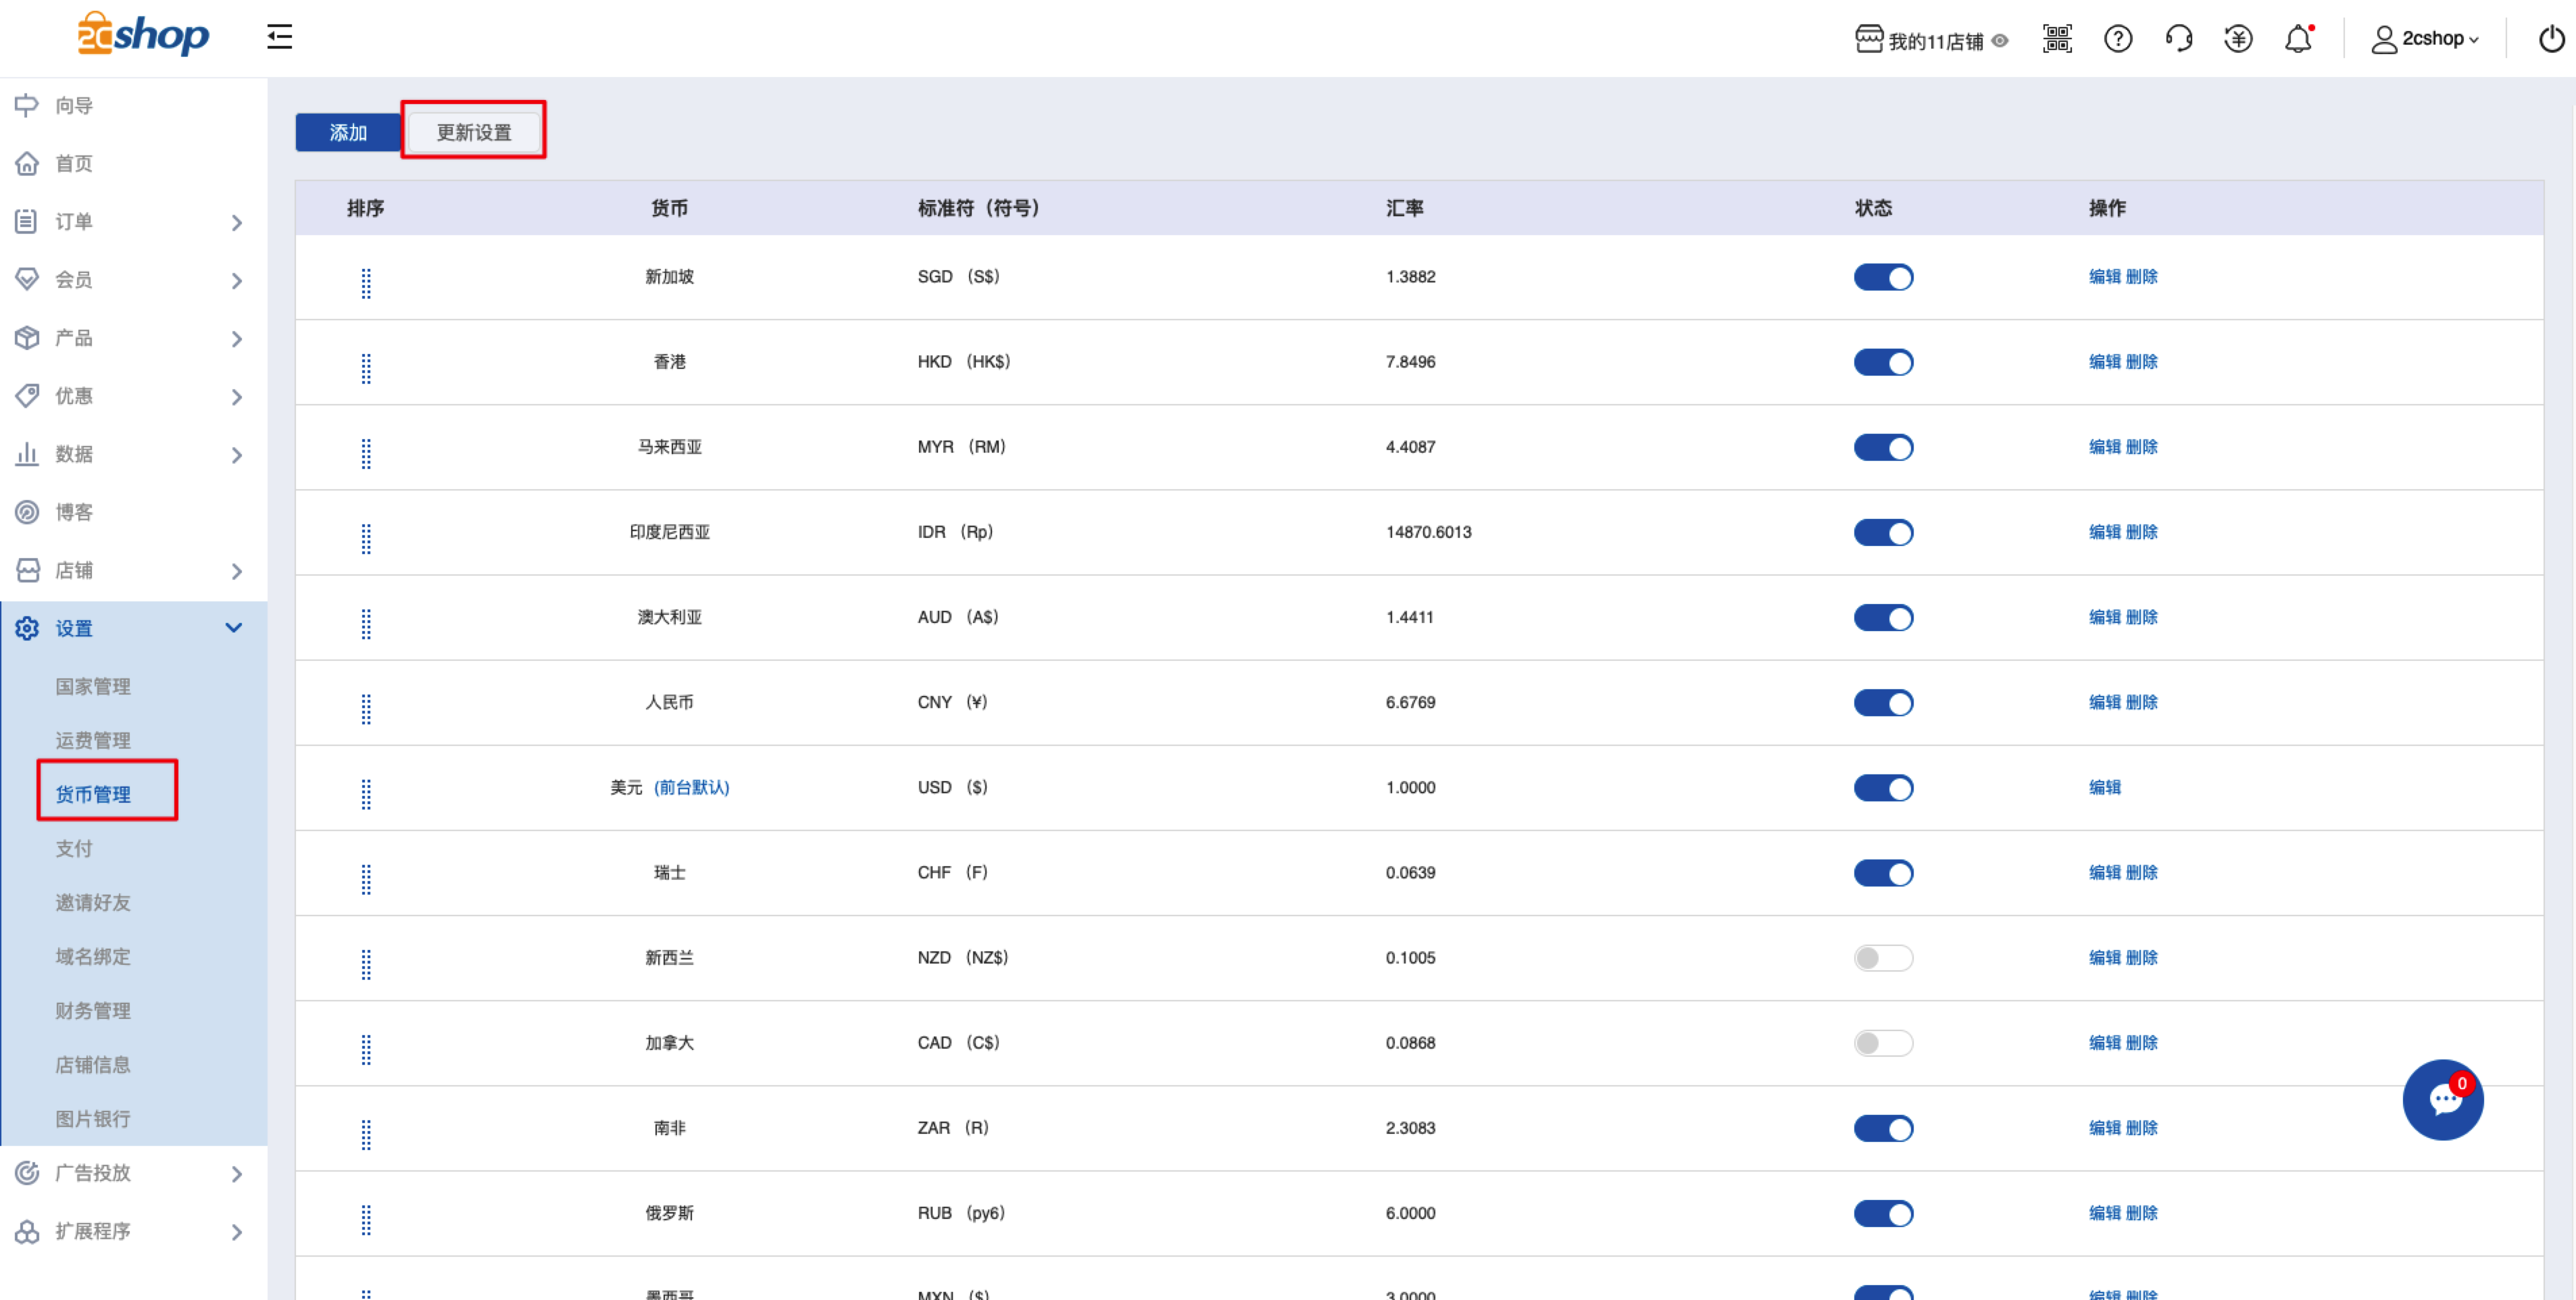Disable the MYR currency toggle
The image size is (2576, 1300).
(x=1883, y=447)
